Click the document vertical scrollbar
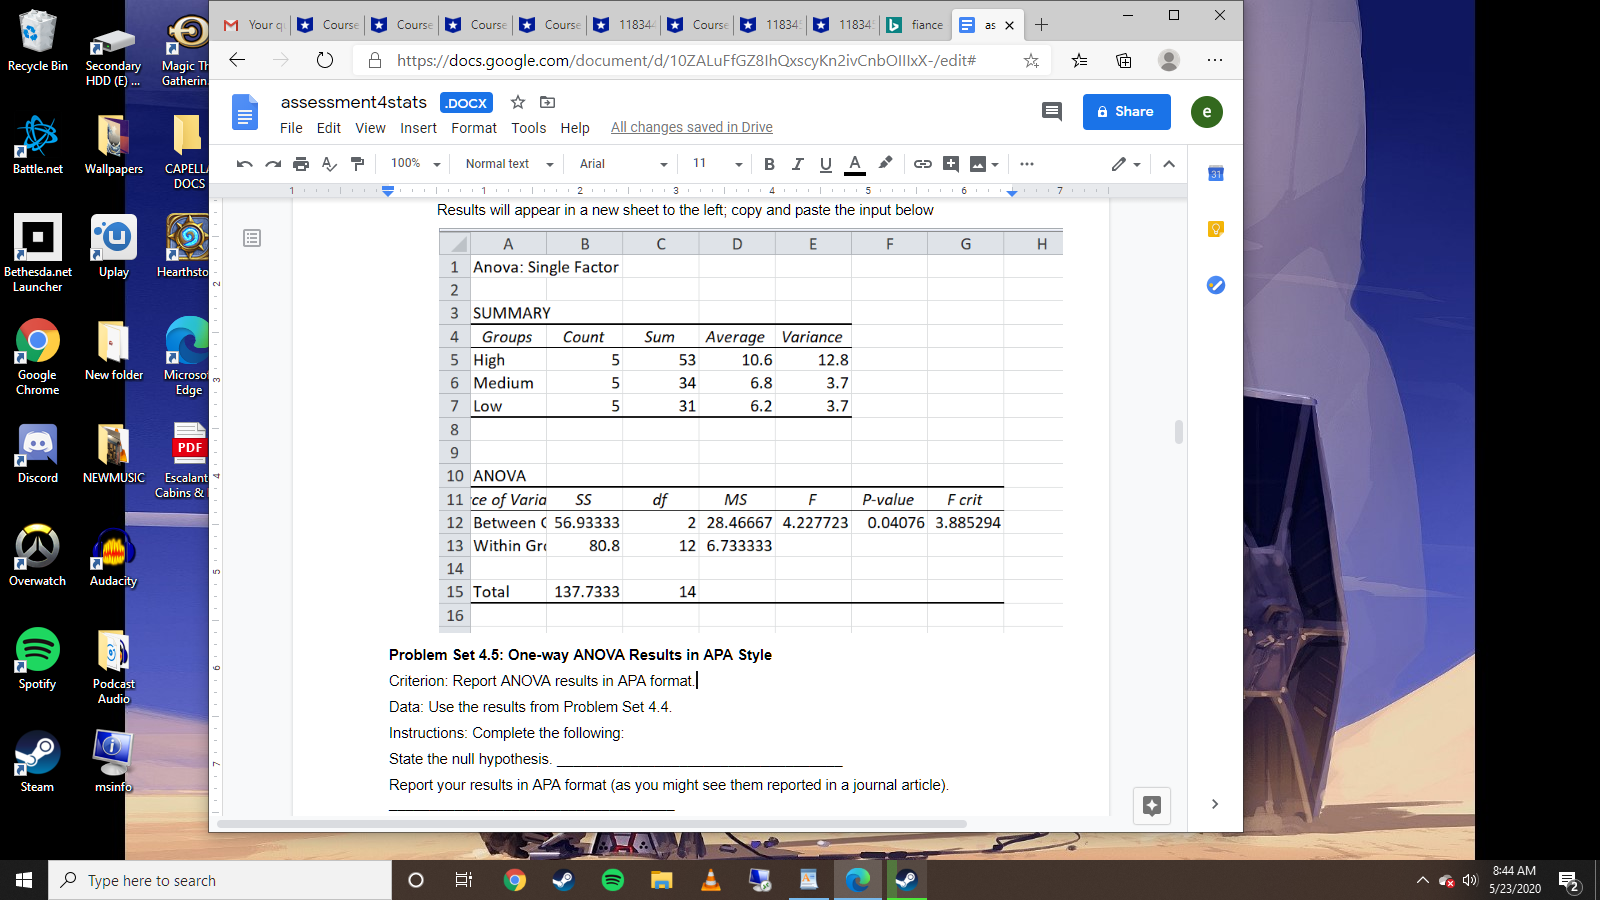The width and height of the screenshot is (1600, 900). click(1179, 432)
